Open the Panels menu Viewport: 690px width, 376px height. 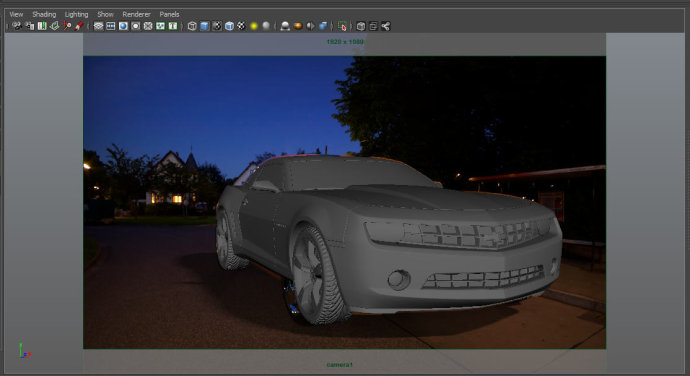pos(169,15)
